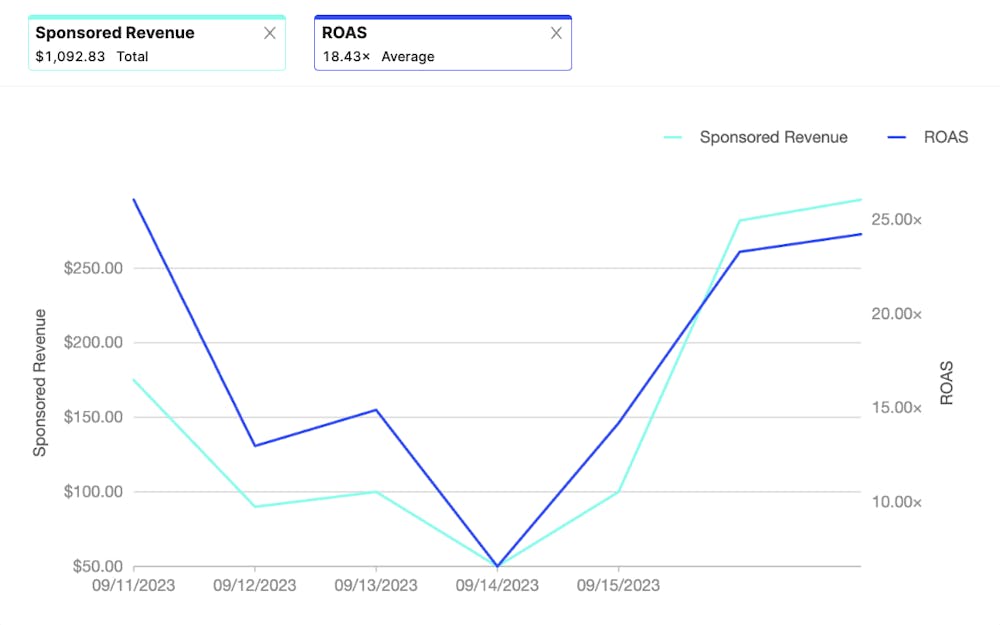Toggle Sponsored Revenue series via legend label
The image size is (1000, 625).
click(773, 137)
